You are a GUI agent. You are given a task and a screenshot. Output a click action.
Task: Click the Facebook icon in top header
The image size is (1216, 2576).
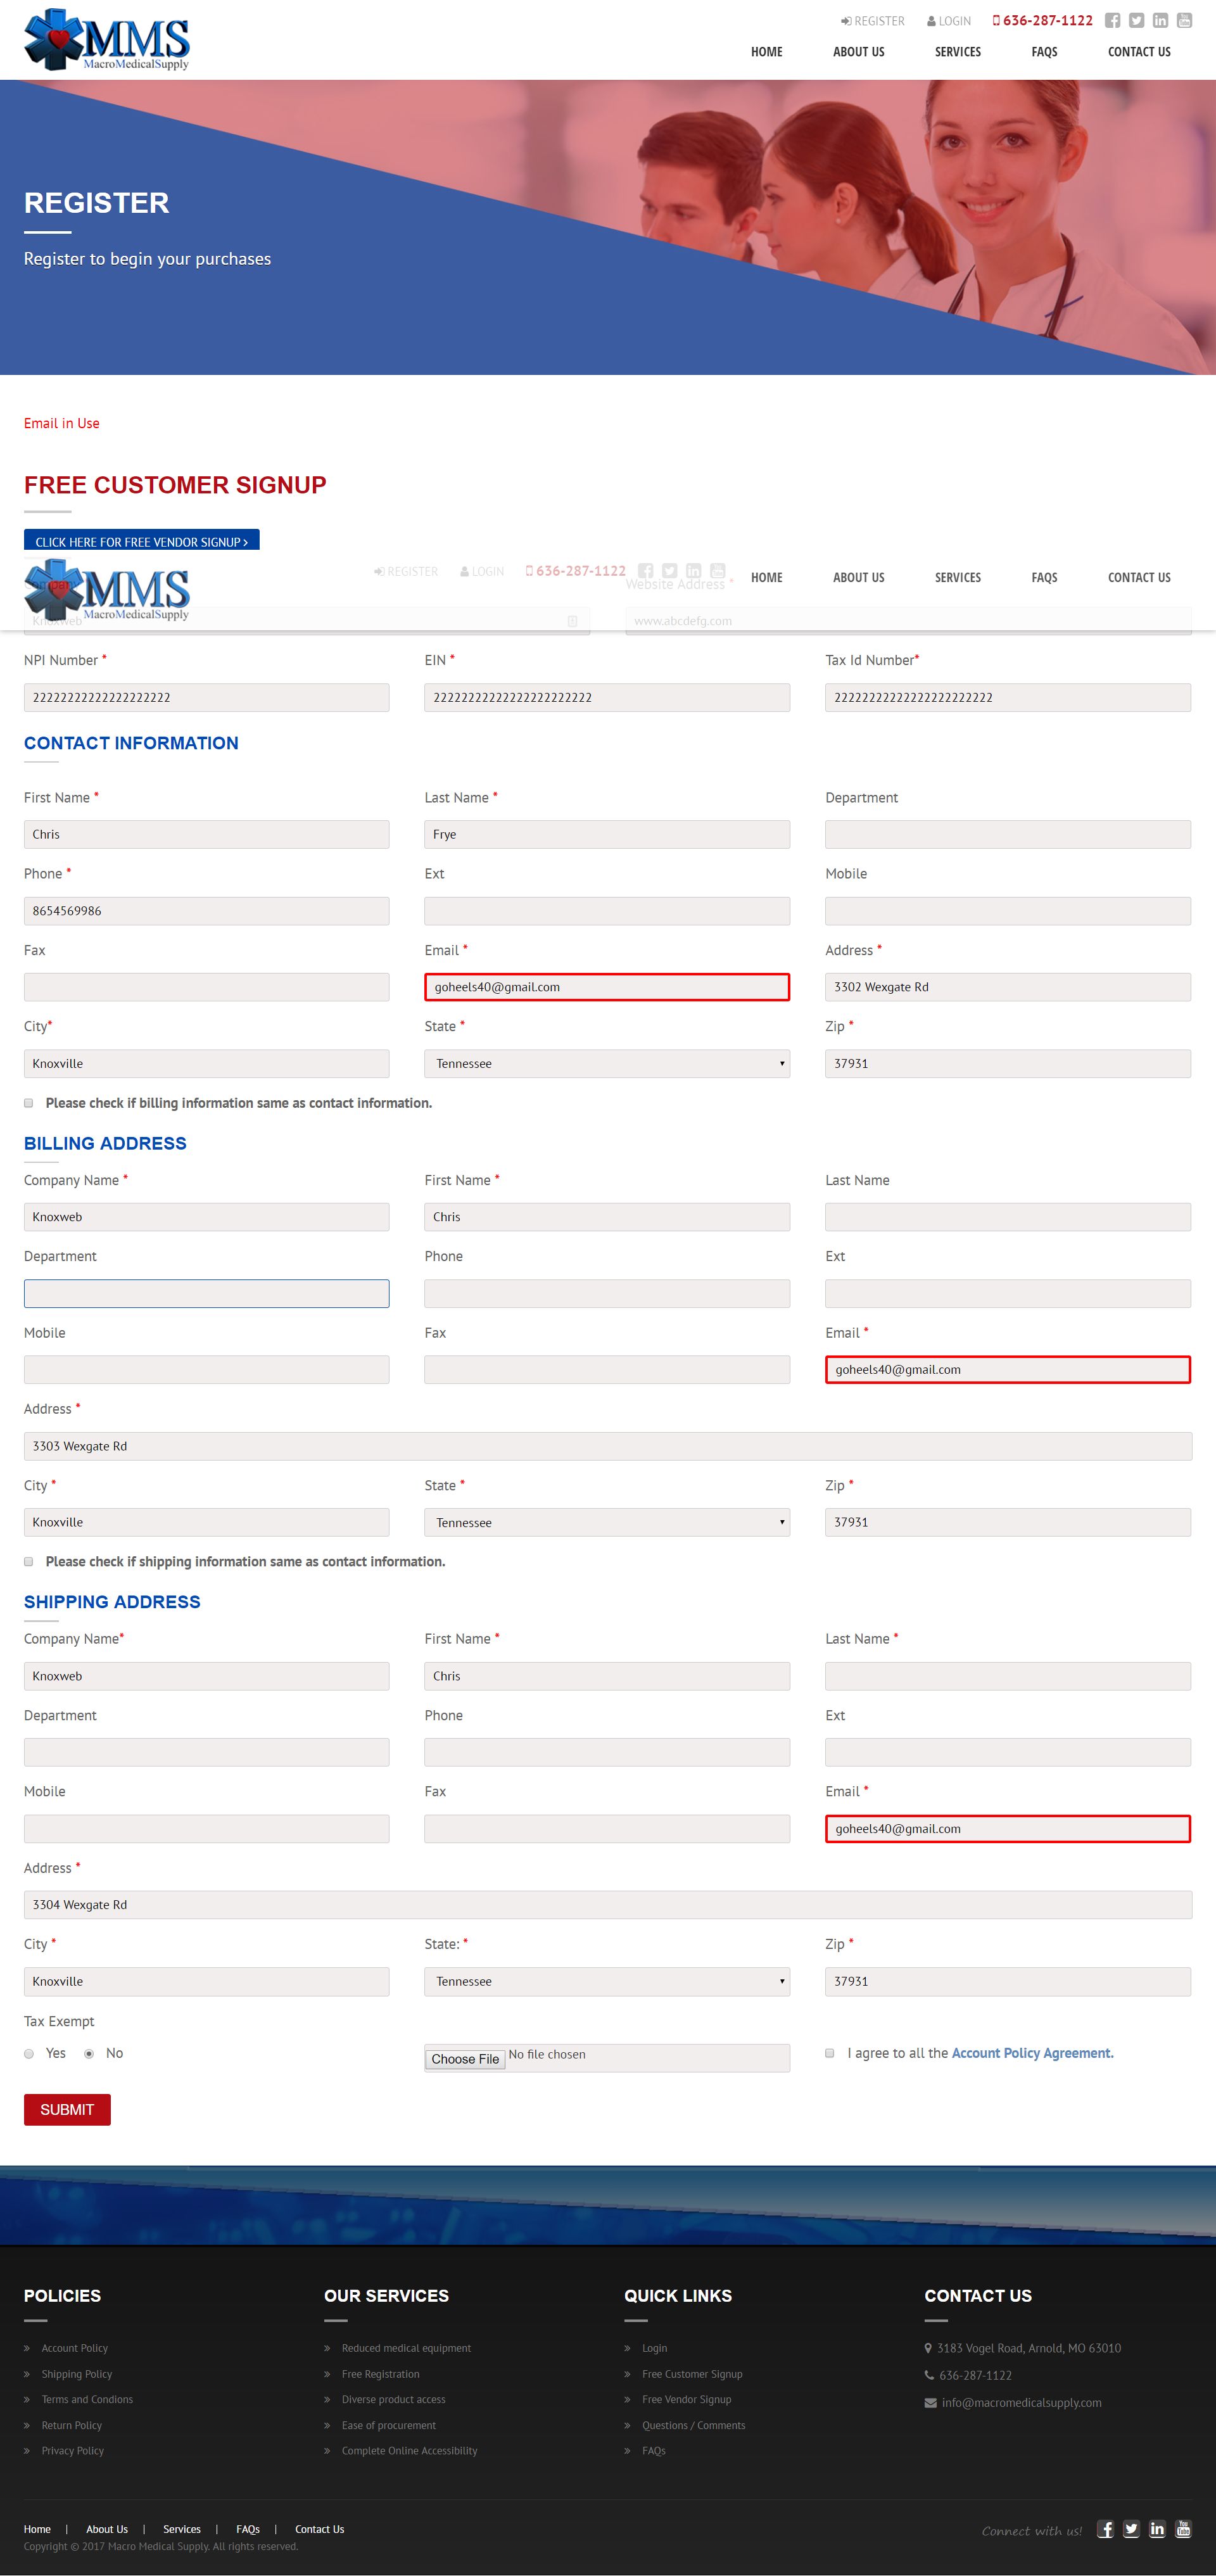coord(1112,21)
